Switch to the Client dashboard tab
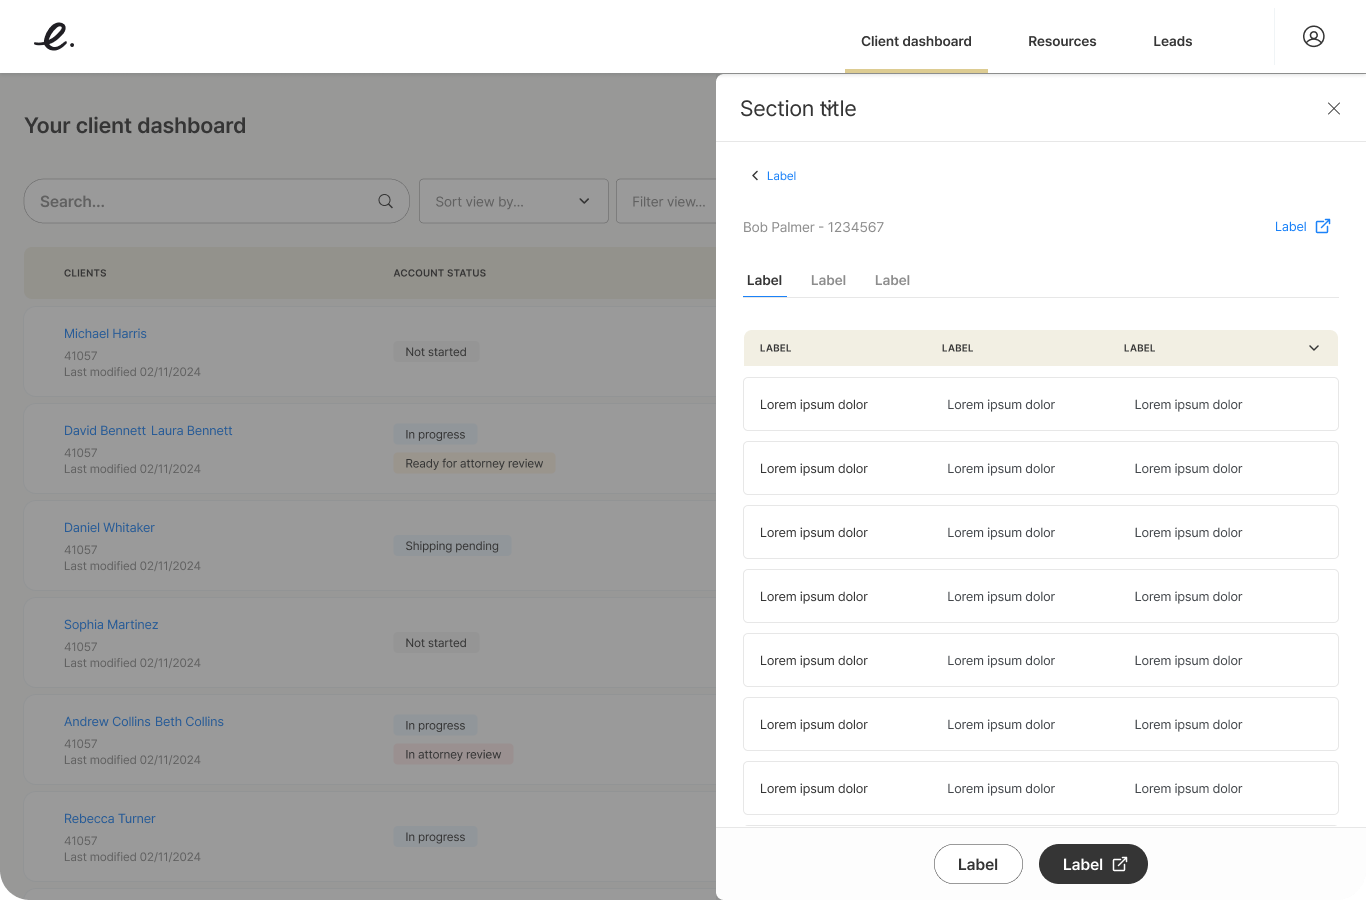Viewport: 1366px width, 900px height. point(916,41)
